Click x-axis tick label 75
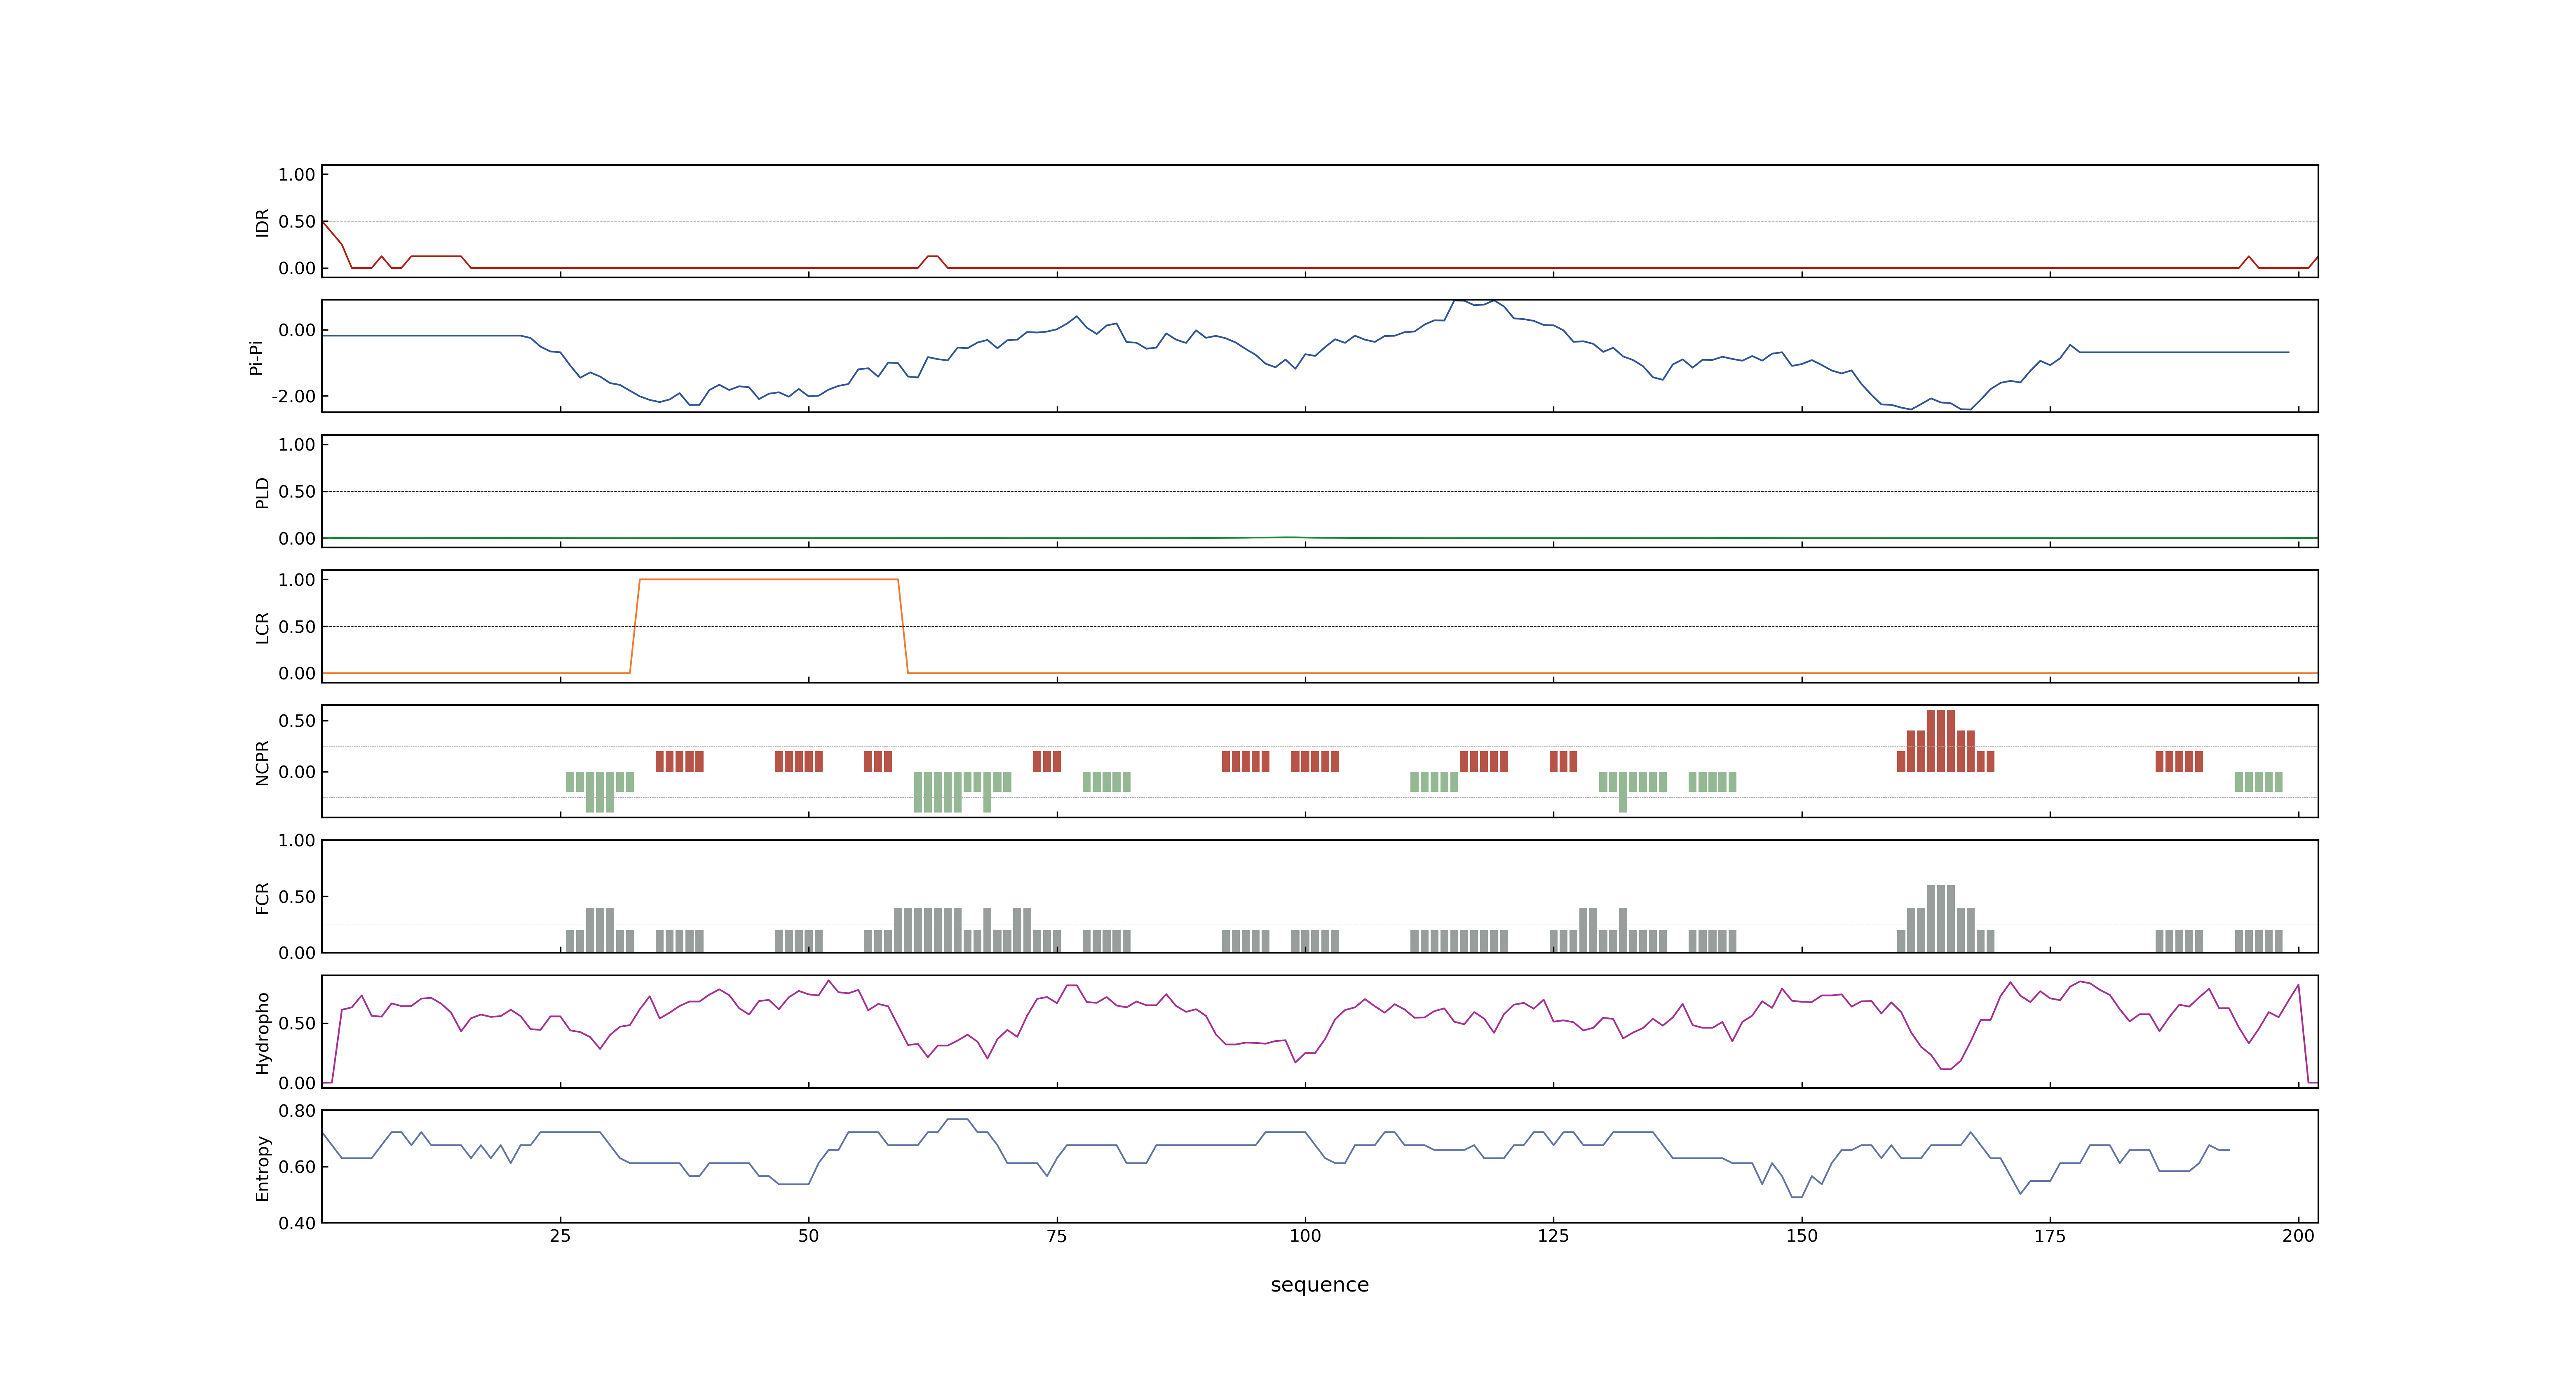The width and height of the screenshot is (2576, 1374). coord(1057,1236)
